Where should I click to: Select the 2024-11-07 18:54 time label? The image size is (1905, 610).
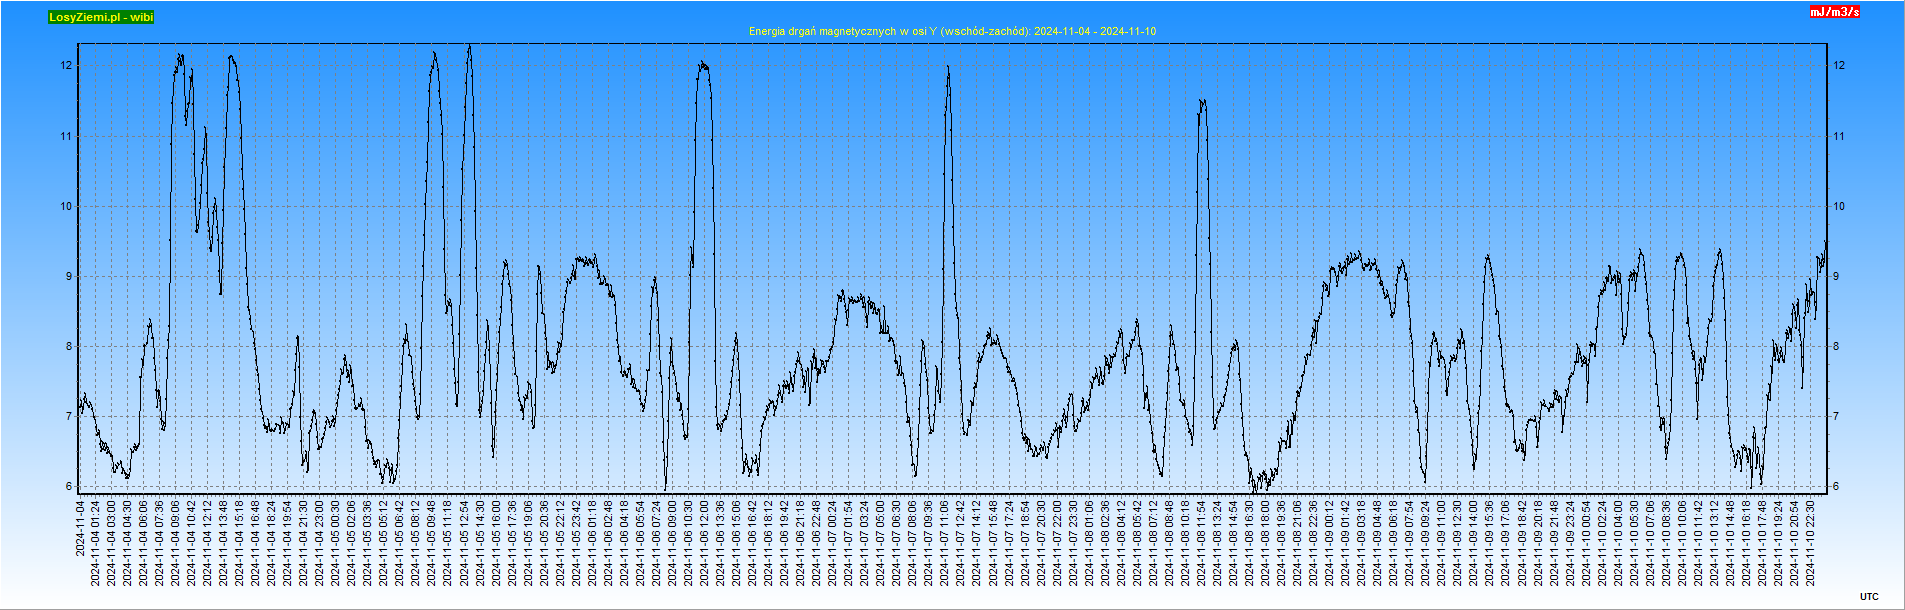1026,543
